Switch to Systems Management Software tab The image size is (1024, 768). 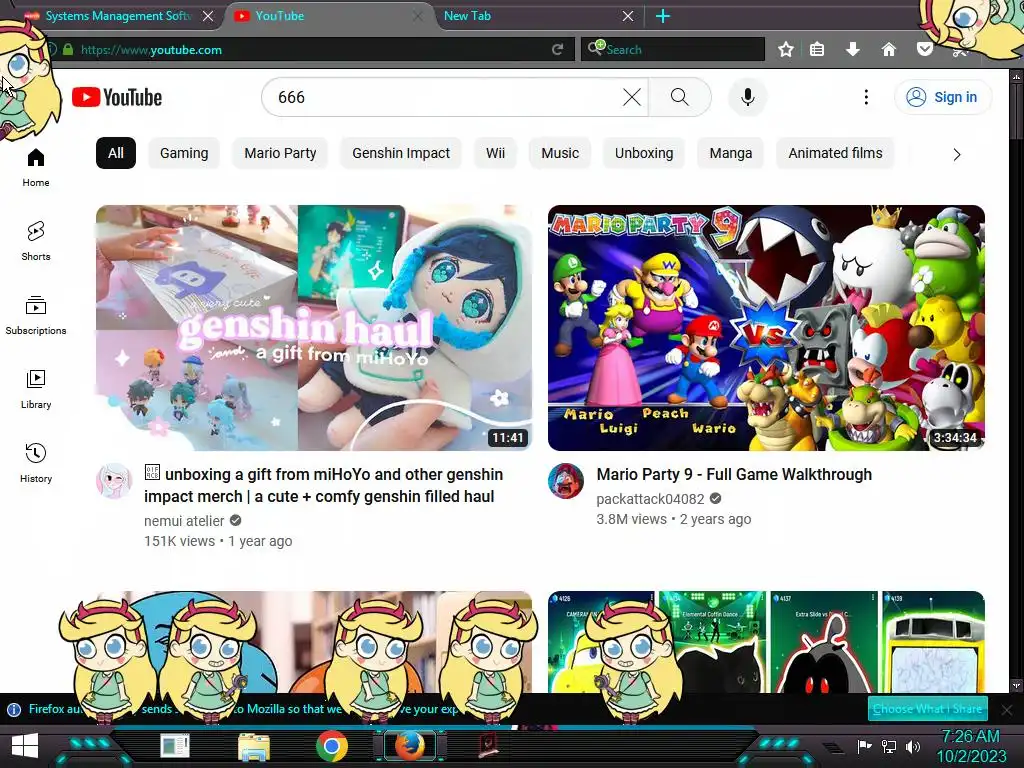(118, 16)
